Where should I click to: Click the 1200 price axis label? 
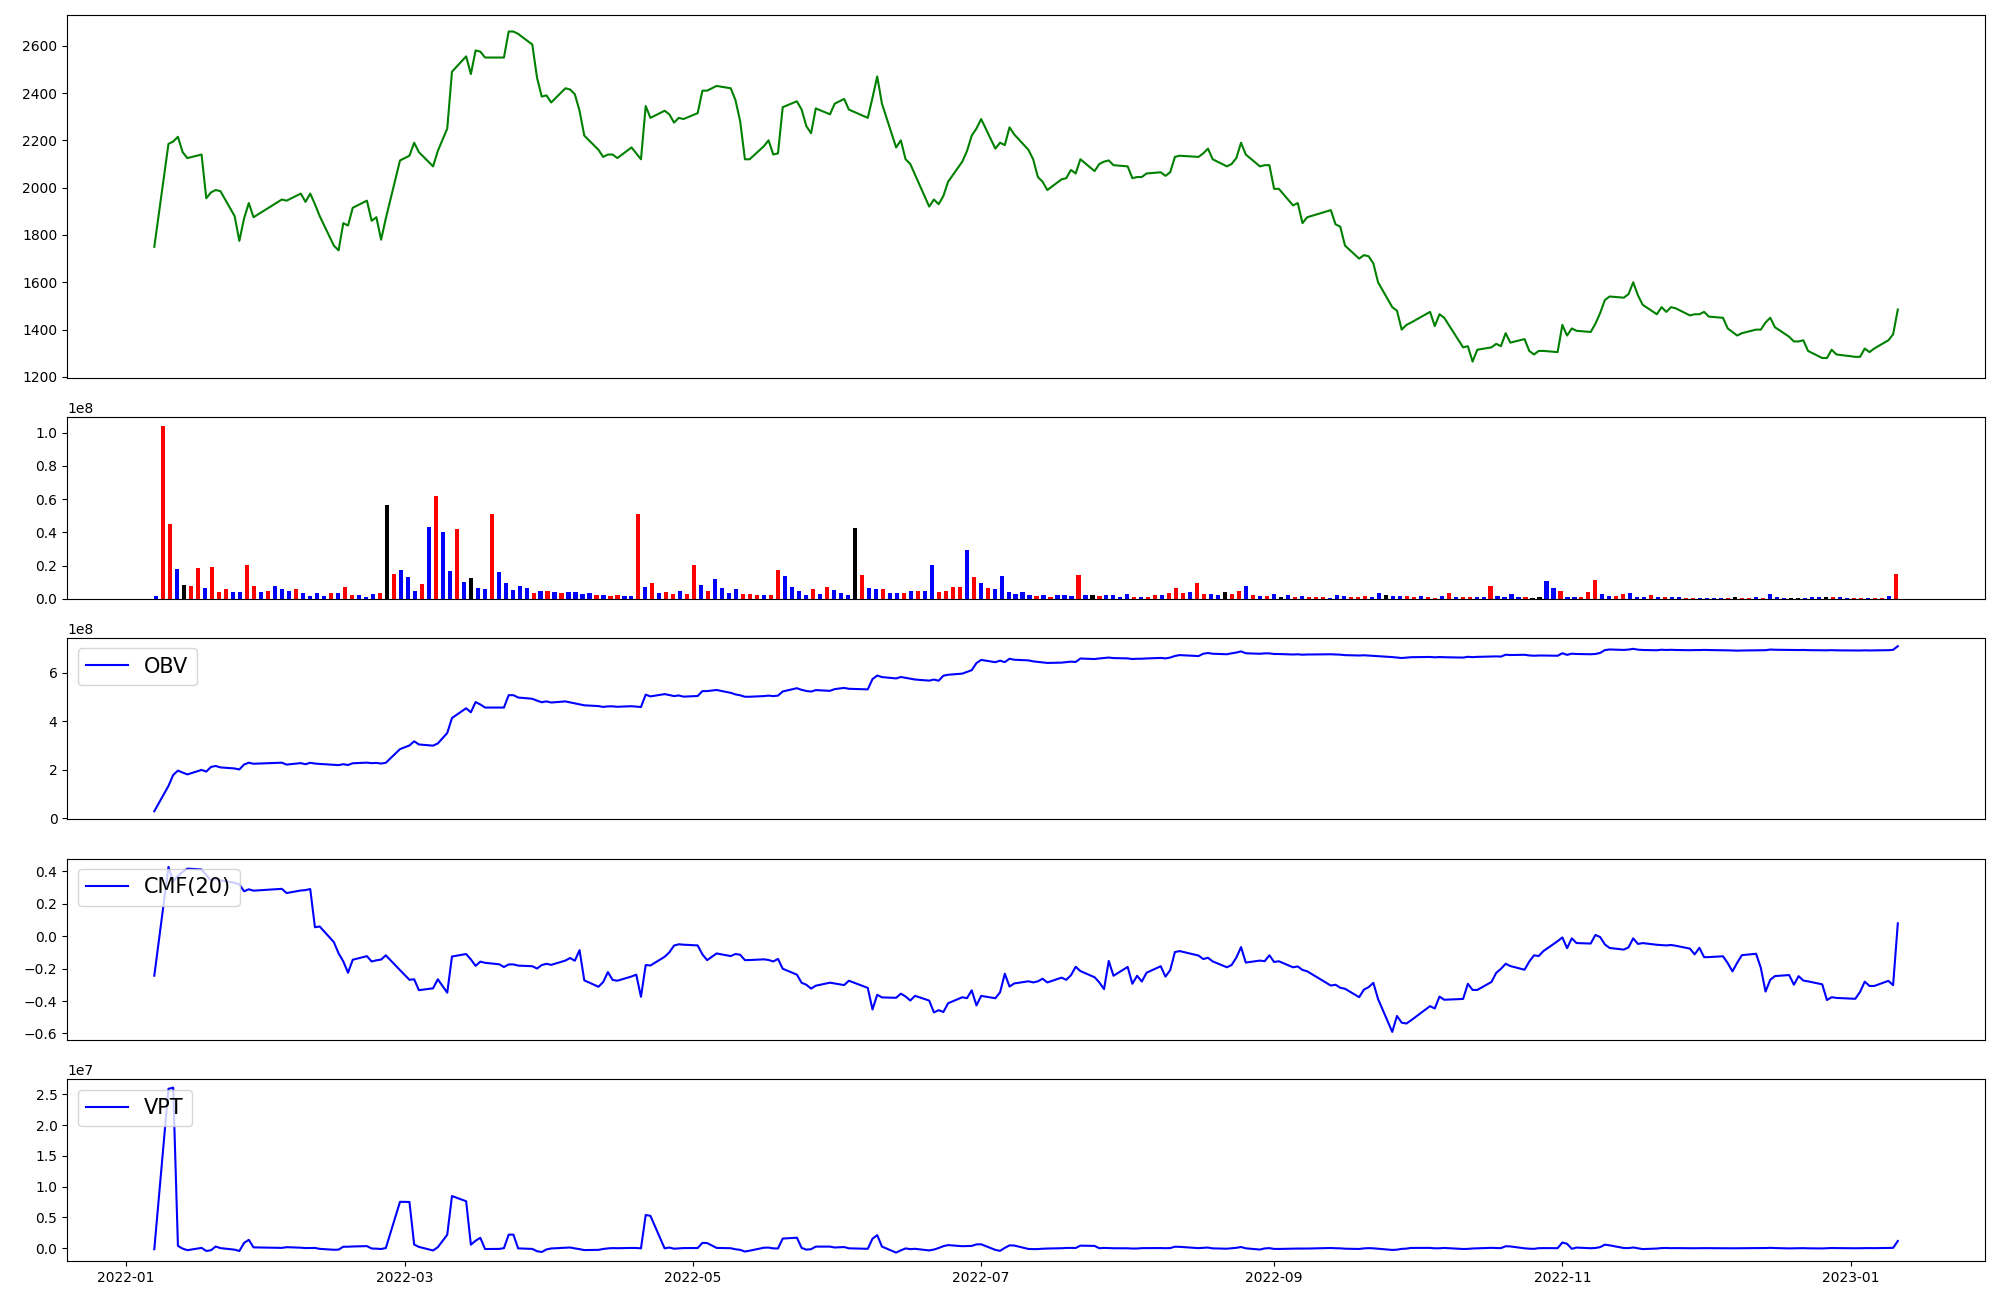point(40,377)
